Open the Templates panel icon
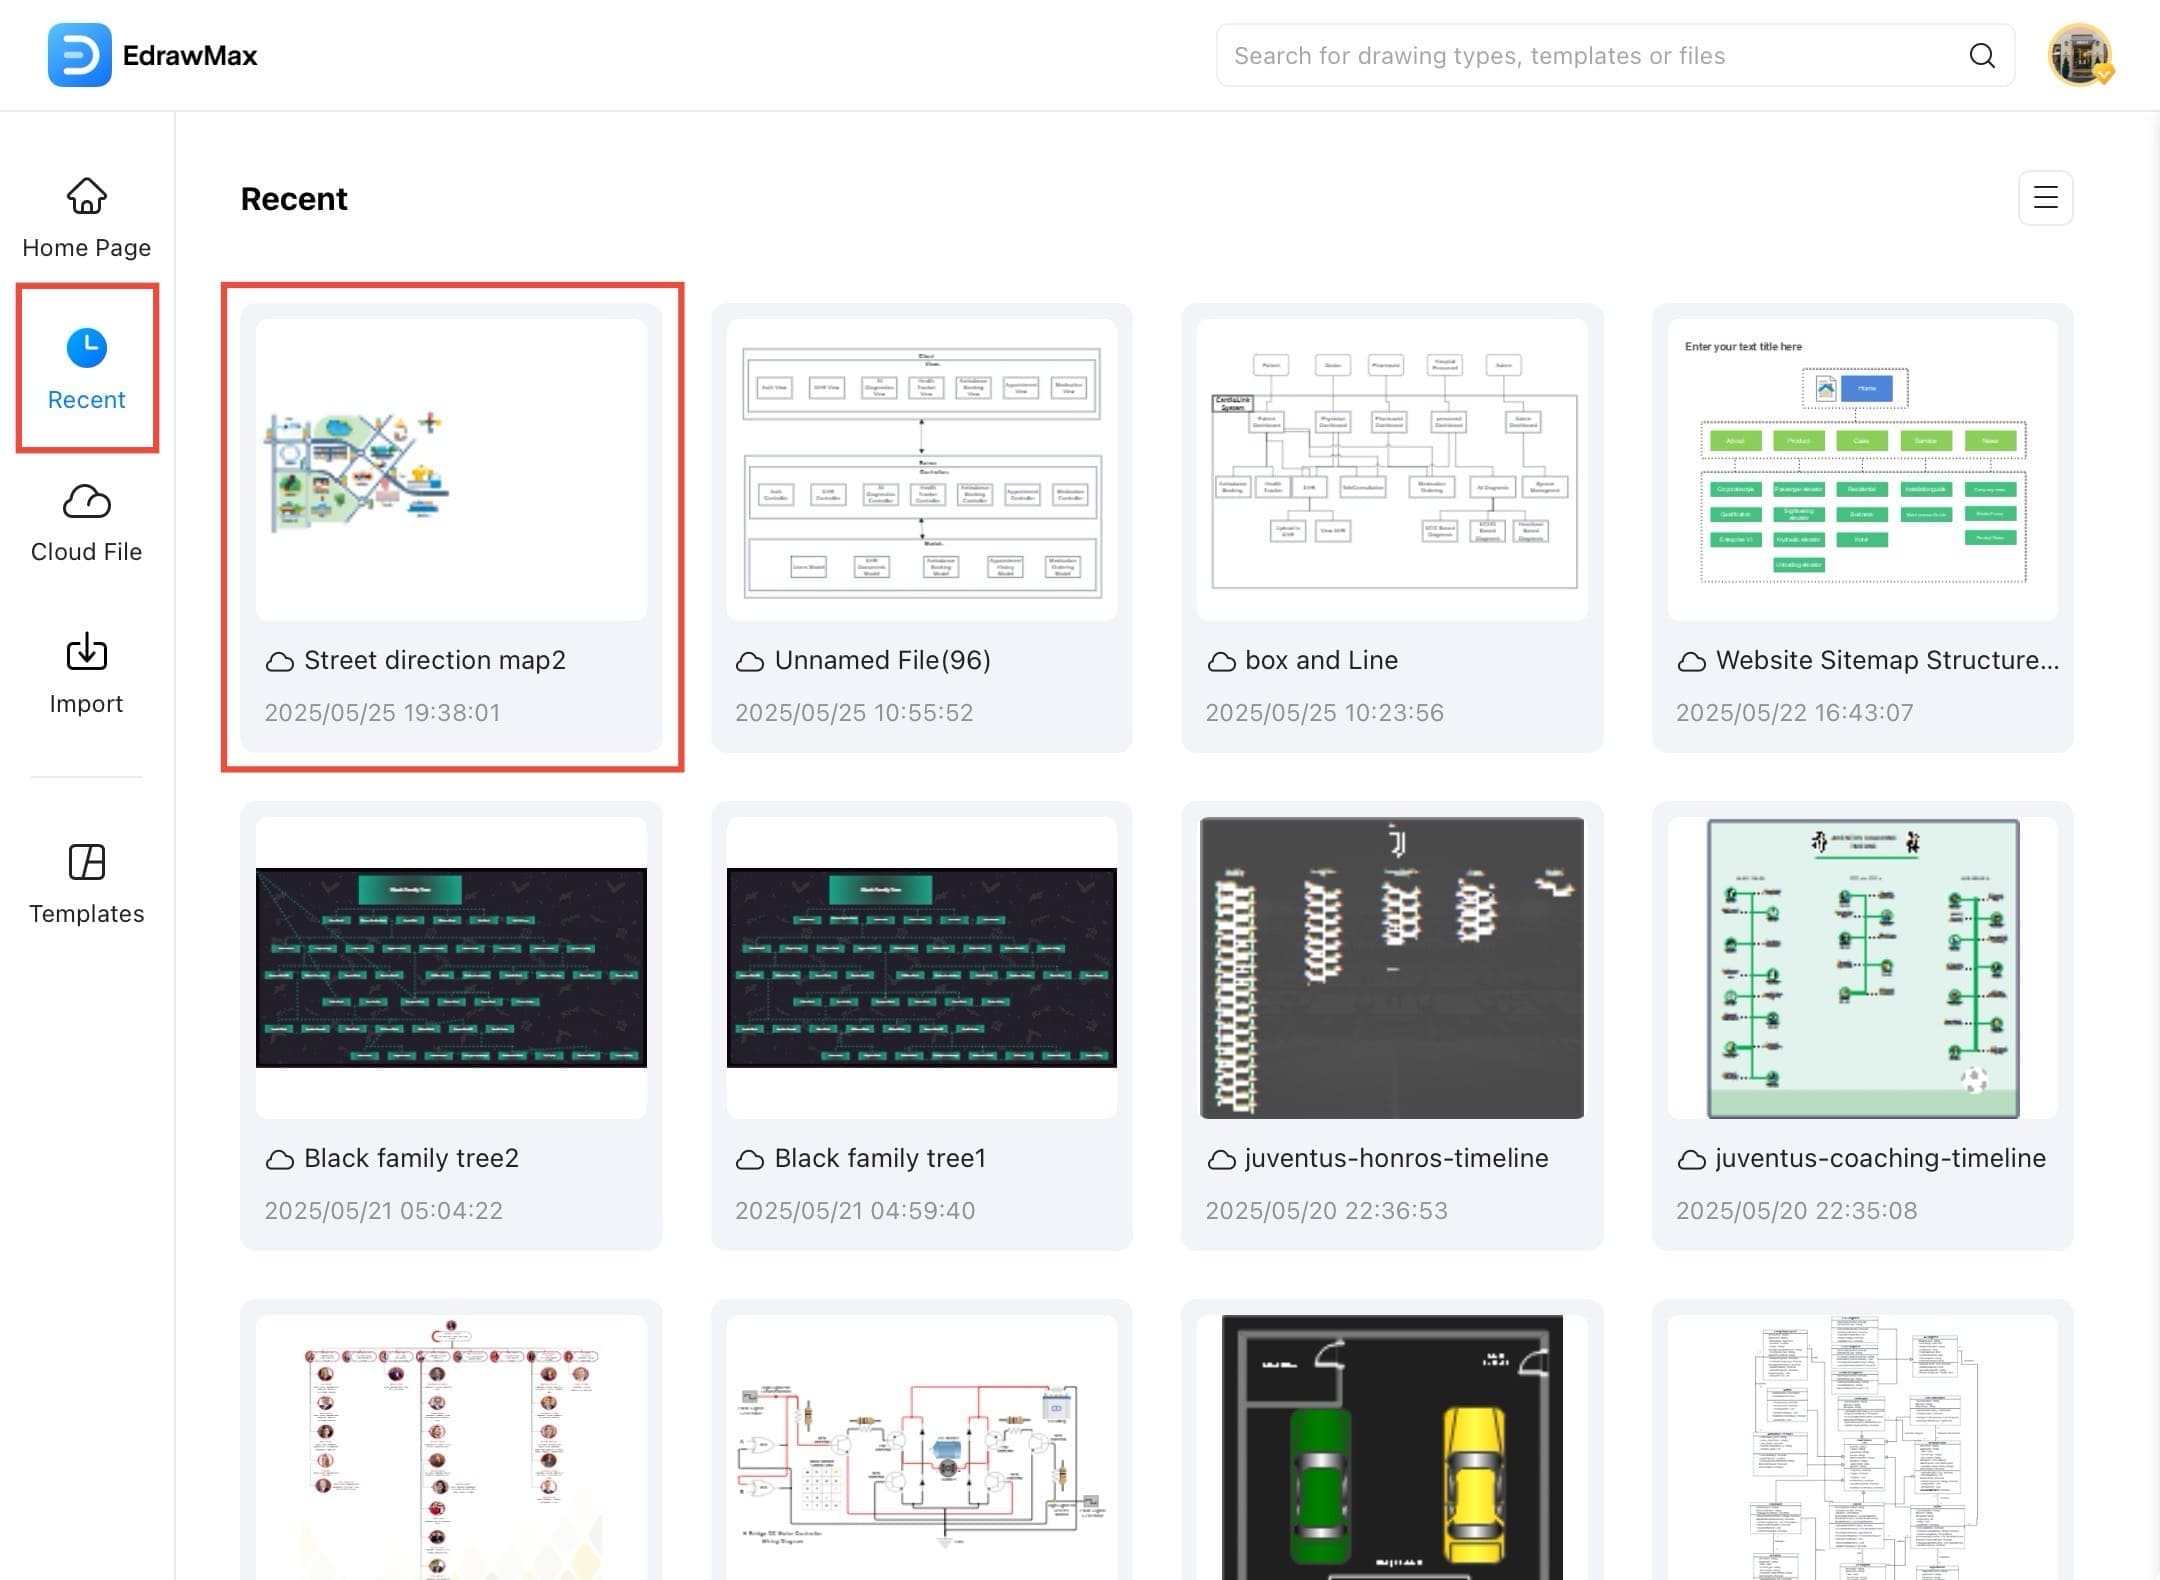Screen dimensions: 2160x1580 (x=86, y=862)
